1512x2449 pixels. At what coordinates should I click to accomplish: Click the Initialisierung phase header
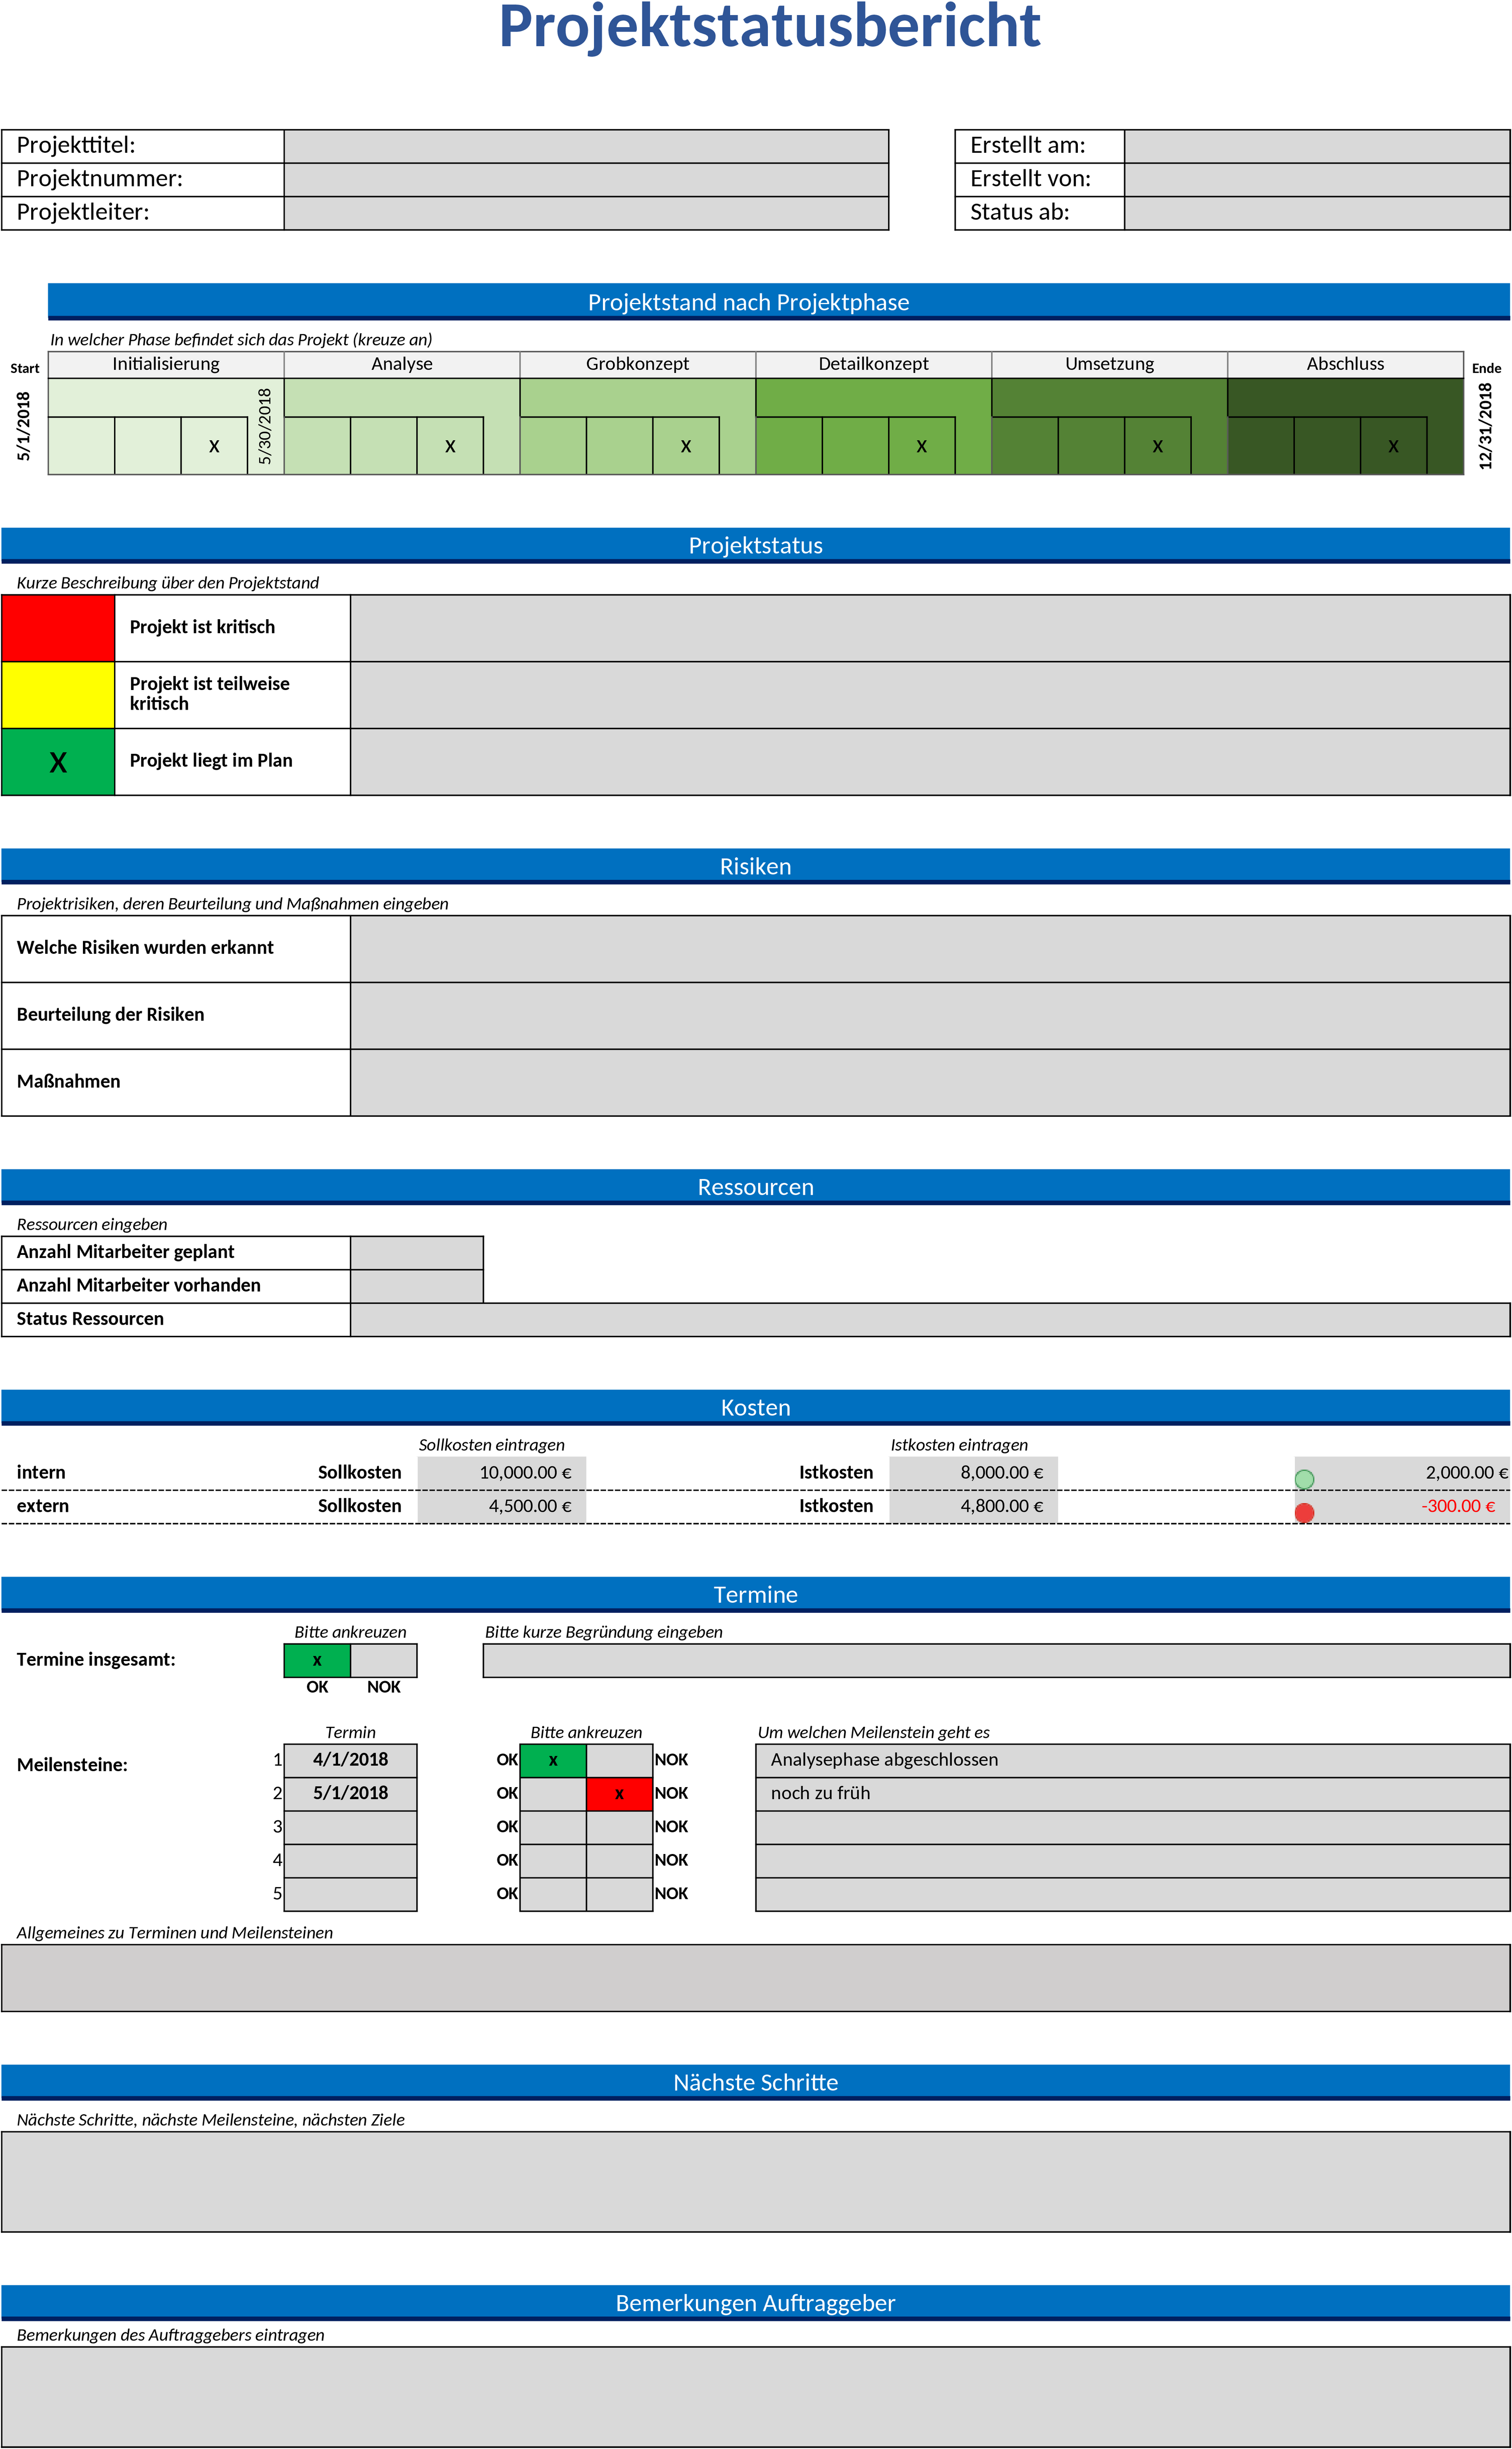(x=166, y=364)
